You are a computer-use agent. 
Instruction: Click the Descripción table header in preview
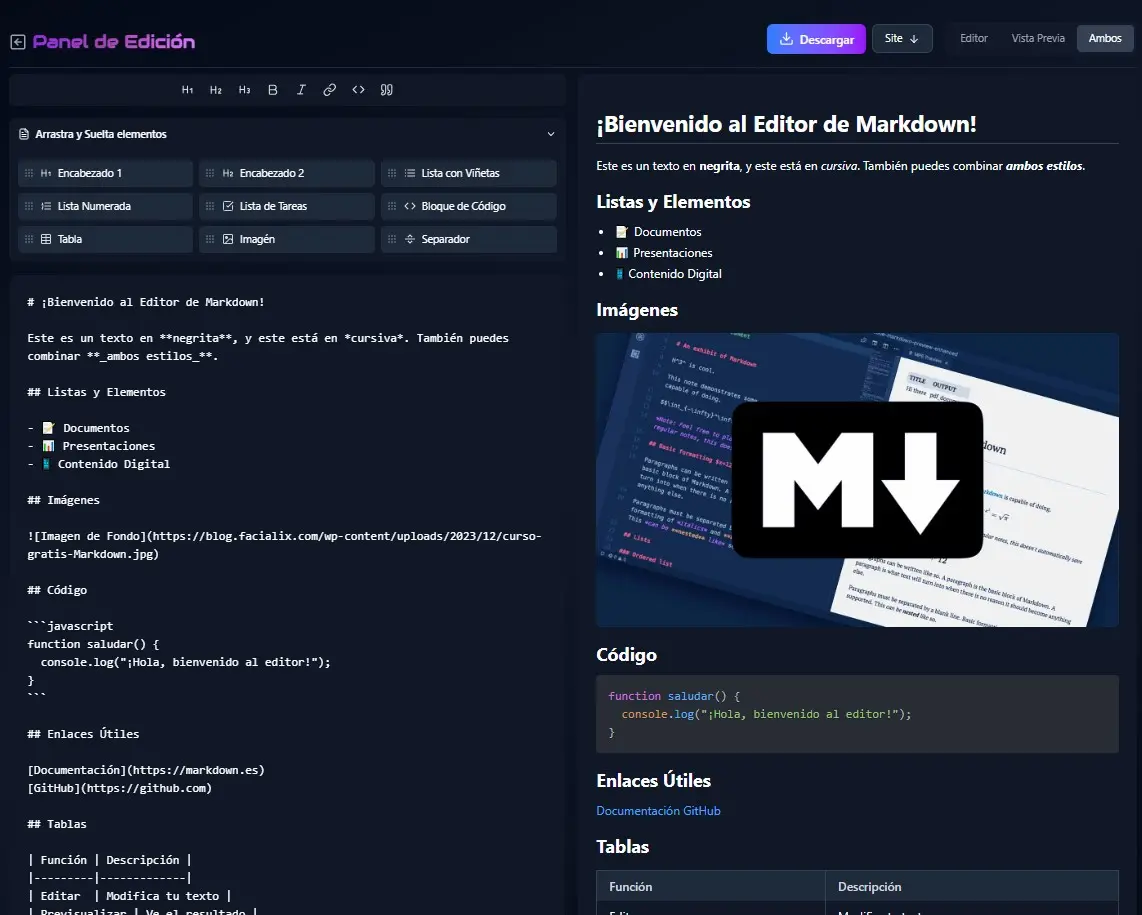coord(972,887)
